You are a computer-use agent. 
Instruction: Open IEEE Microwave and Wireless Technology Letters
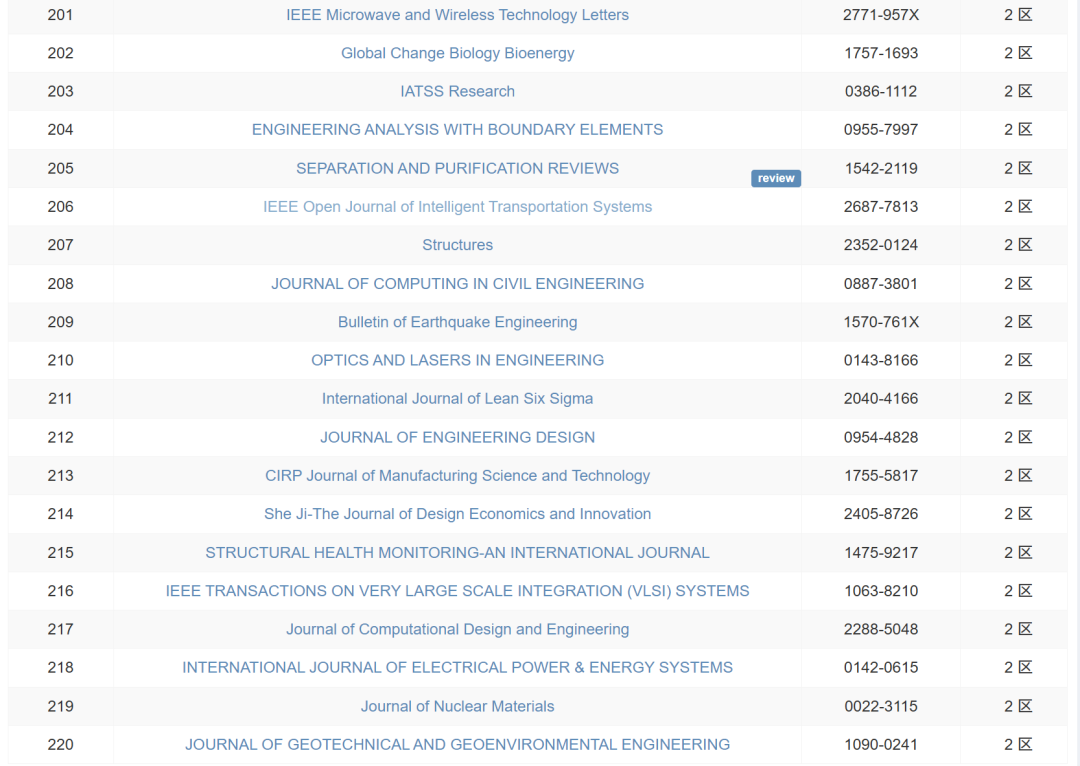457,14
